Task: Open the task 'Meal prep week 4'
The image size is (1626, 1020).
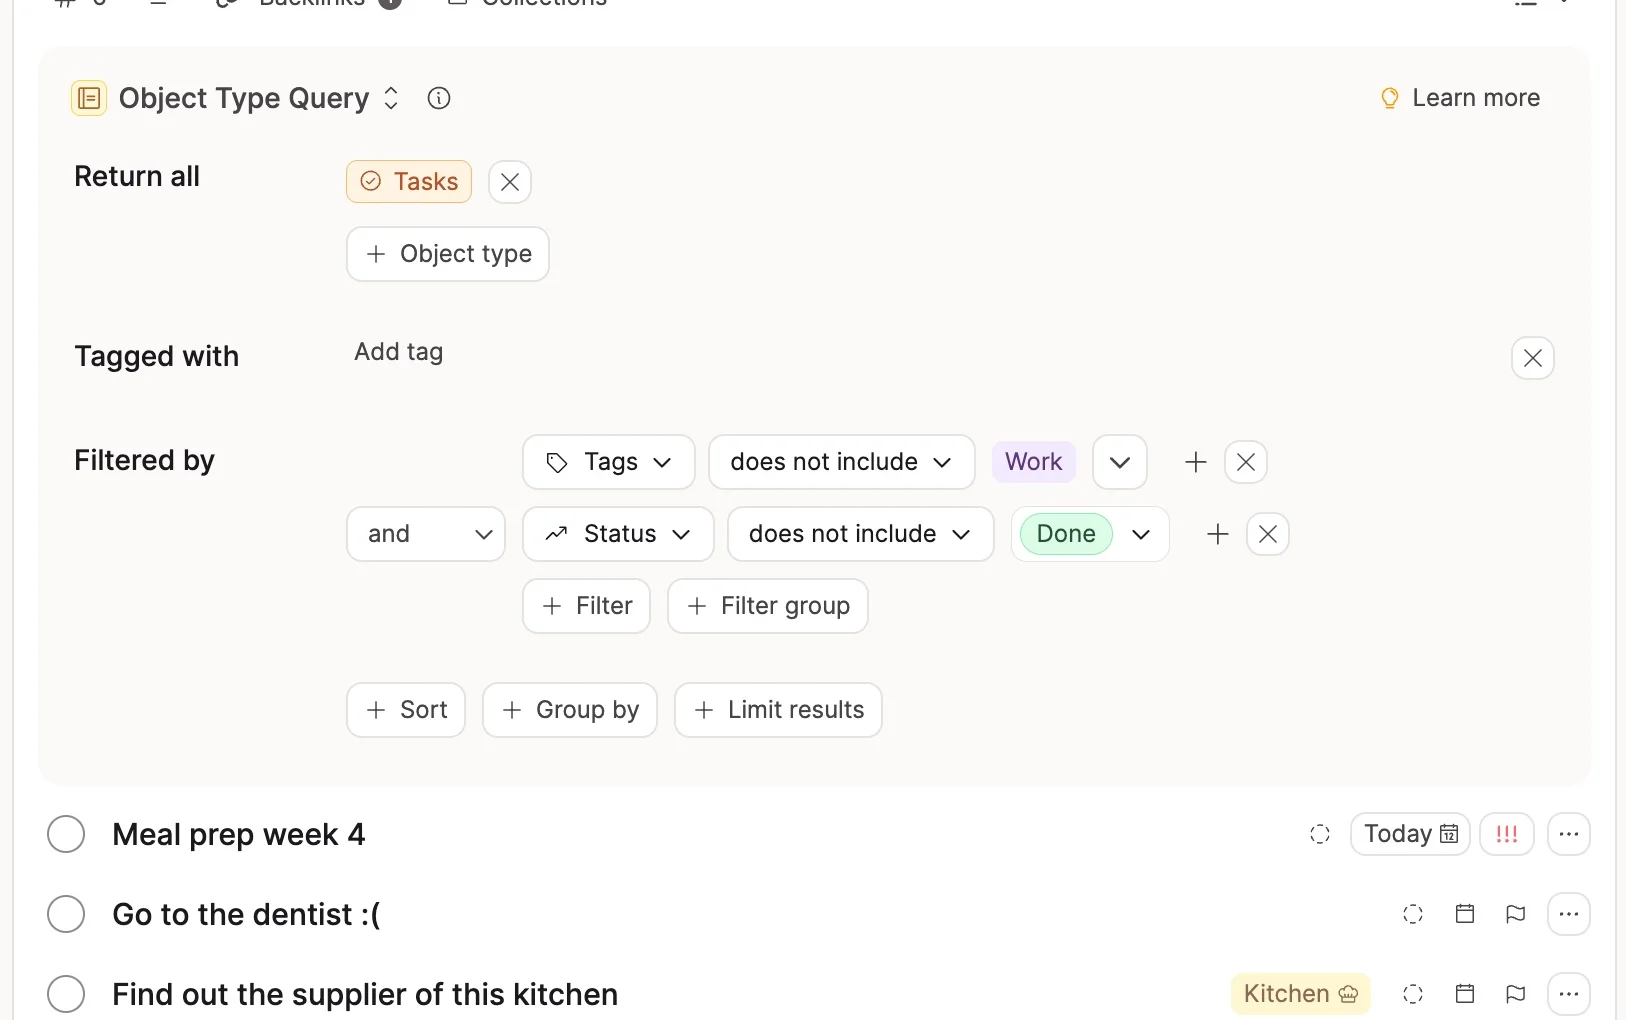Action: (239, 834)
